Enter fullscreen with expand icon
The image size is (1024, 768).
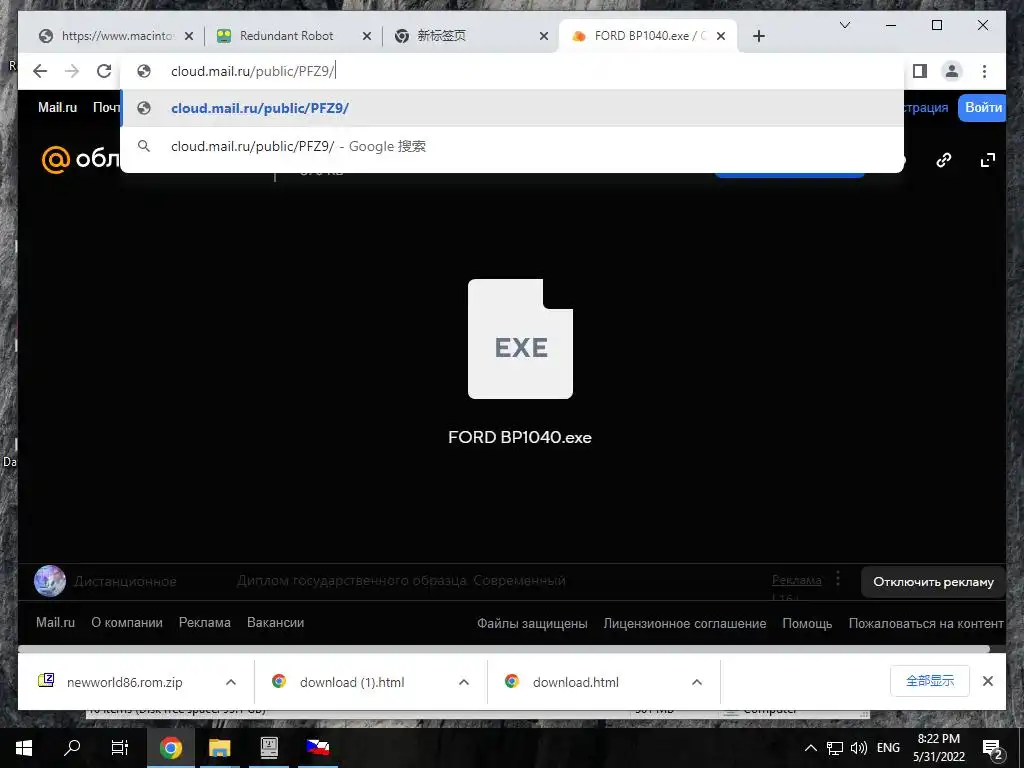[987, 160]
